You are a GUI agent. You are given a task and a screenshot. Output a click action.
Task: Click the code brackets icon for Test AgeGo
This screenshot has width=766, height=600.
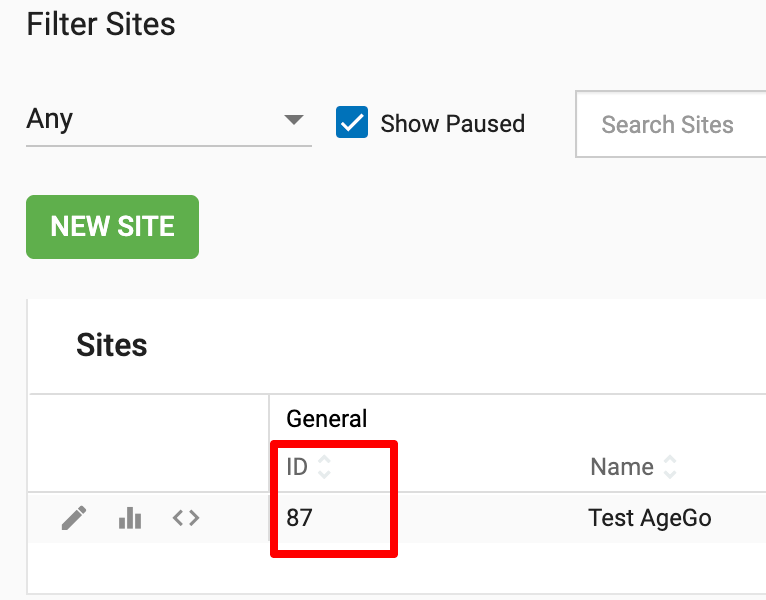186,518
